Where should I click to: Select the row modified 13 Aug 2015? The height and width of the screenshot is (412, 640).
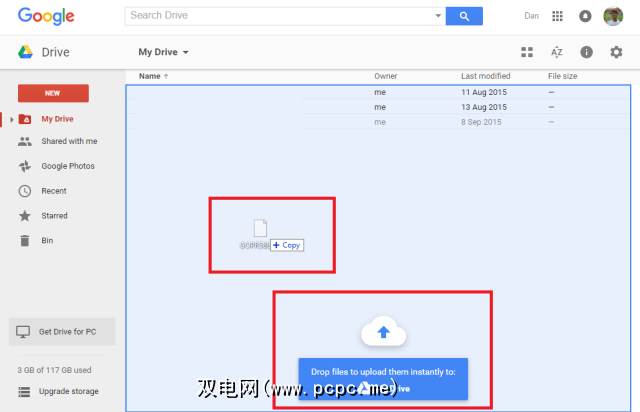[378, 107]
